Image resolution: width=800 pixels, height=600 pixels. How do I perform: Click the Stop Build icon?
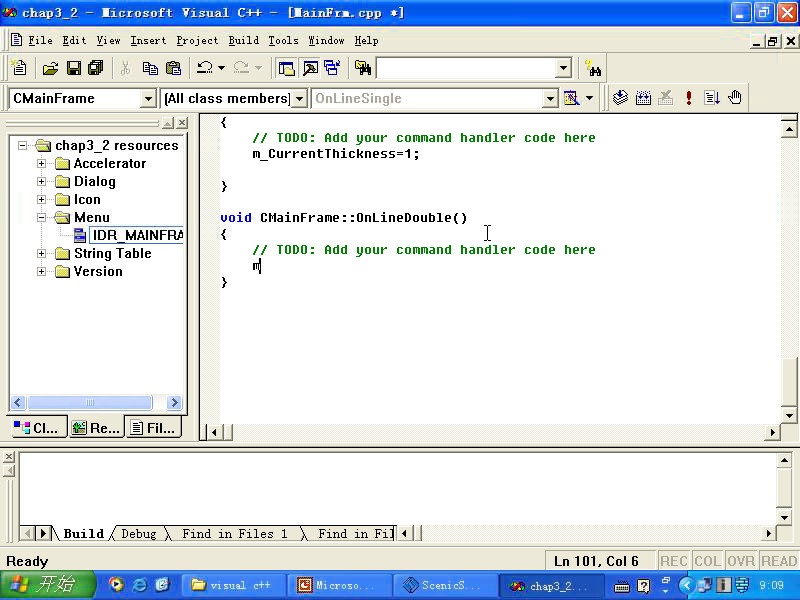pyautogui.click(x=665, y=97)
